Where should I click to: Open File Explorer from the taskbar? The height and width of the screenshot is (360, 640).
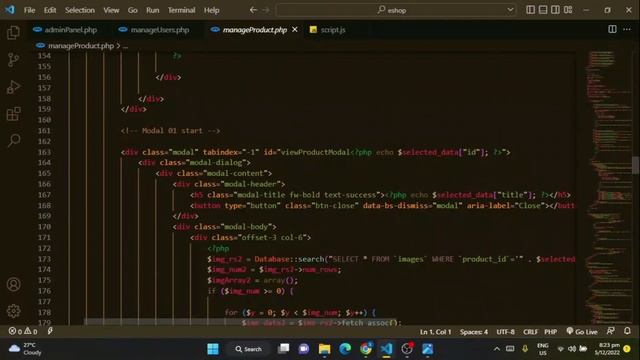pyautogui.click(x=324, y=349)
